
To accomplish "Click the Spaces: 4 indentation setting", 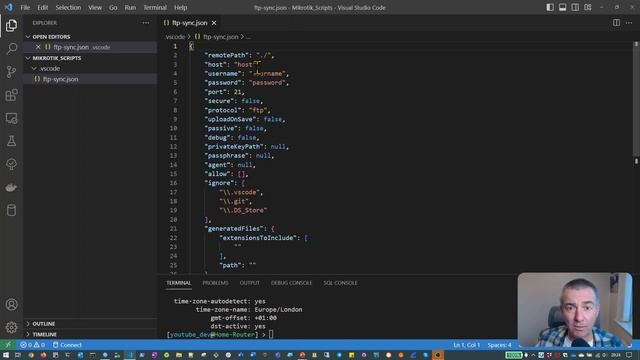I will coord(499,345).
